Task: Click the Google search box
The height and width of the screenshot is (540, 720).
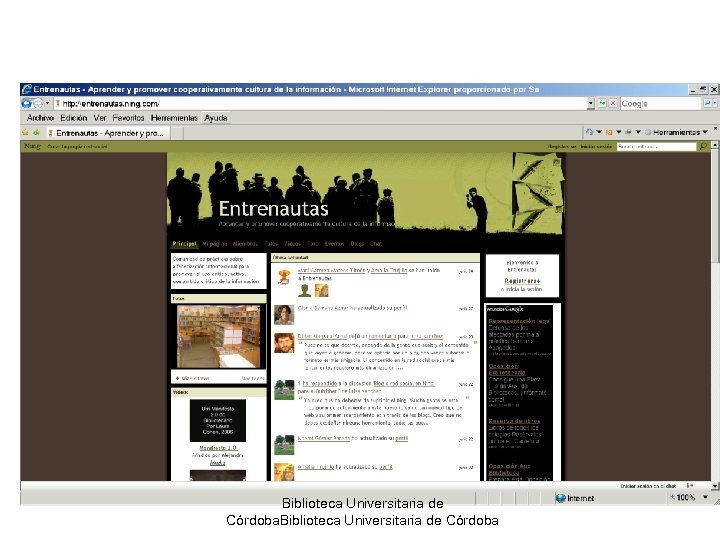Action: pos(661,104)
